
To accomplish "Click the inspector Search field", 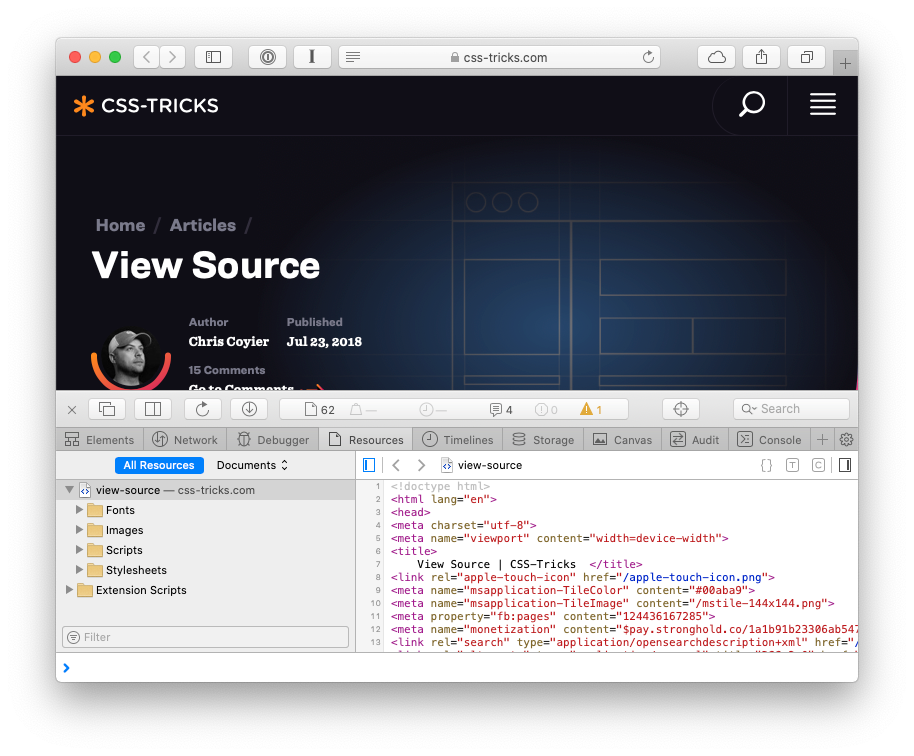I will [791, 409].
